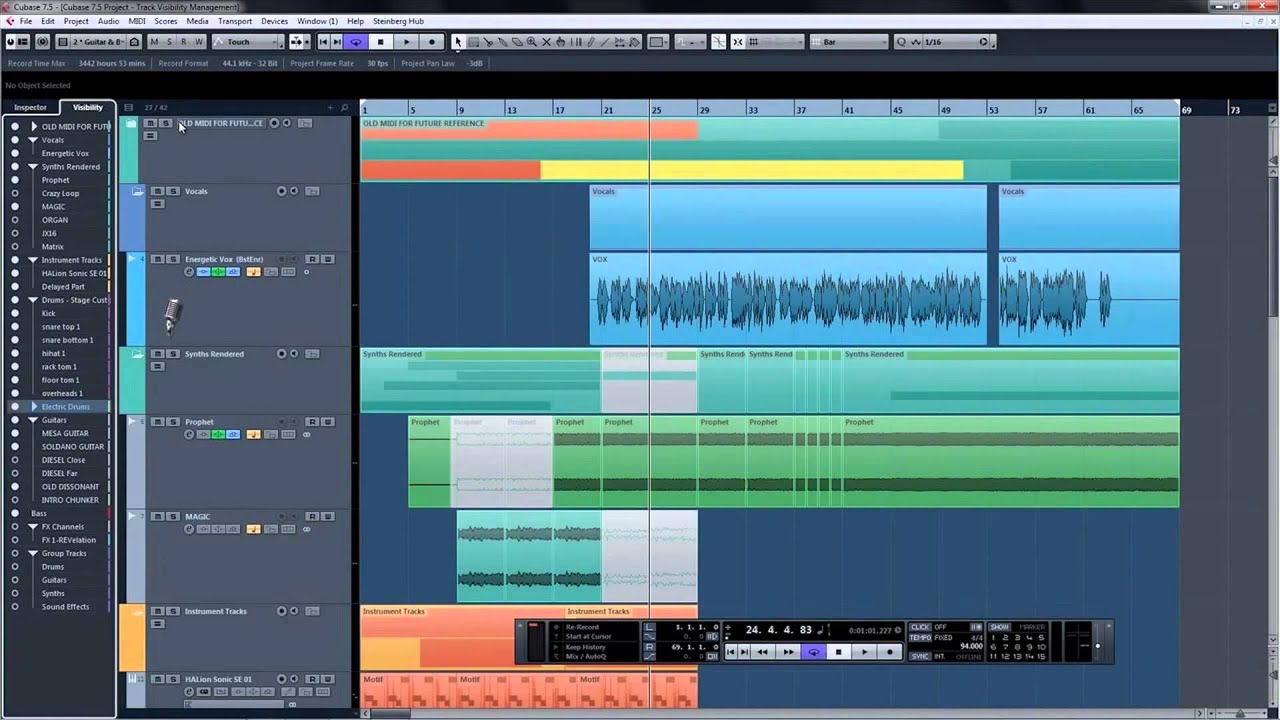
Task: Select the Line tool
Action: click(x=605, y=42)
